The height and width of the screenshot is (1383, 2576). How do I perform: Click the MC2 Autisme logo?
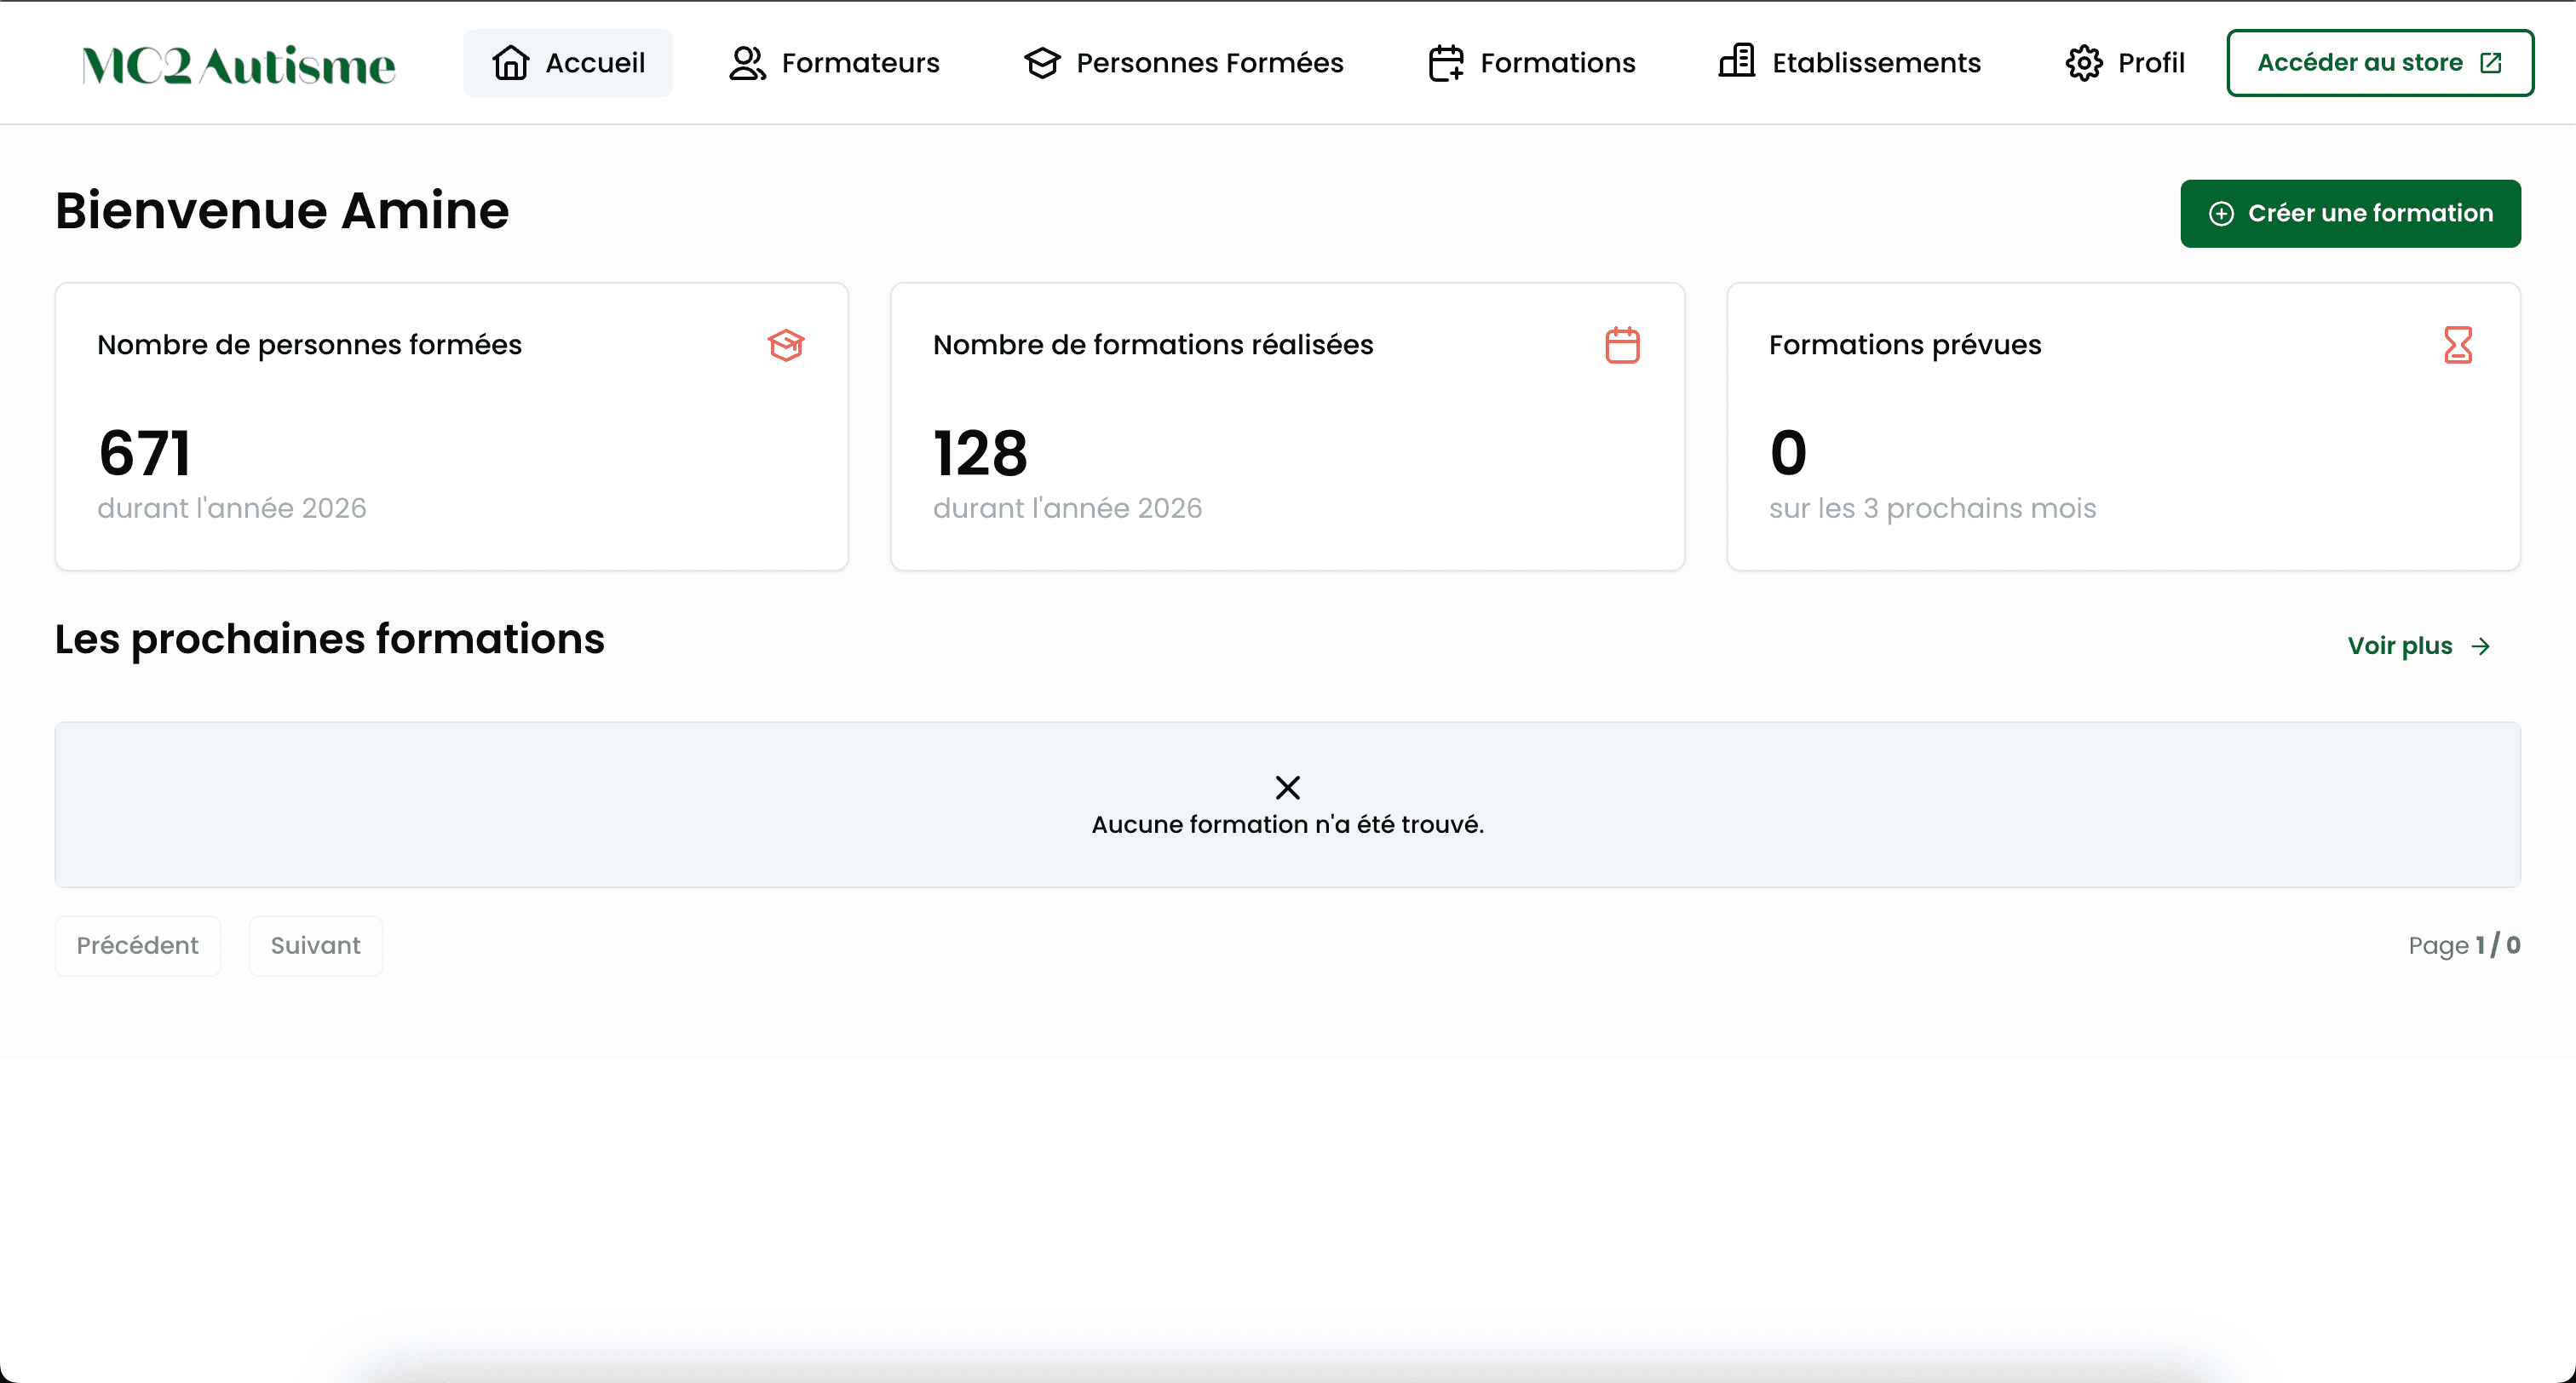238,65
